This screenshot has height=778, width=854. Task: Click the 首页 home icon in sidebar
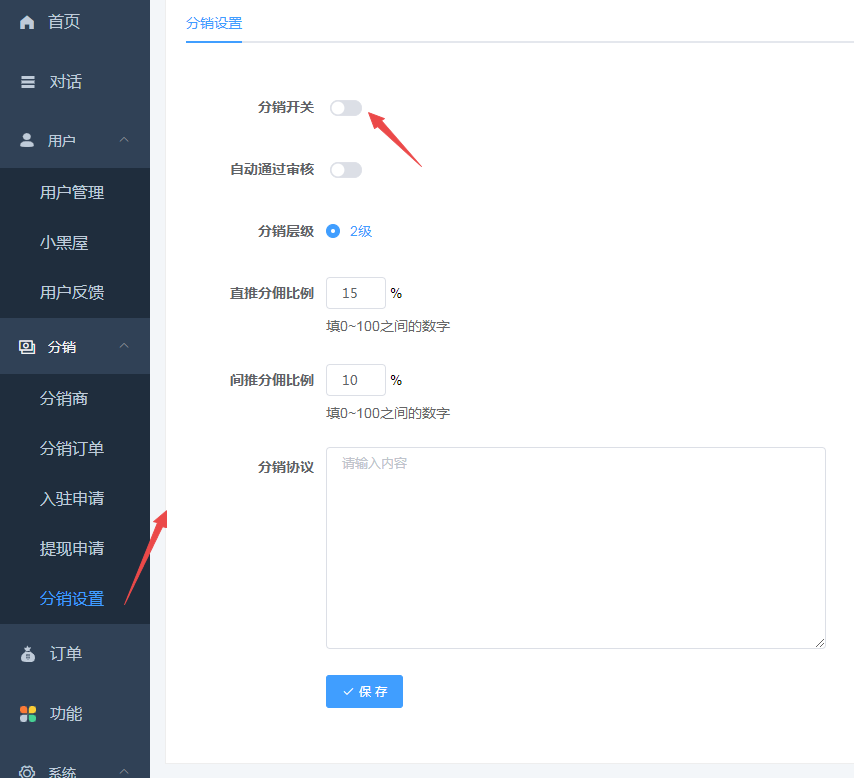[26, 21]
